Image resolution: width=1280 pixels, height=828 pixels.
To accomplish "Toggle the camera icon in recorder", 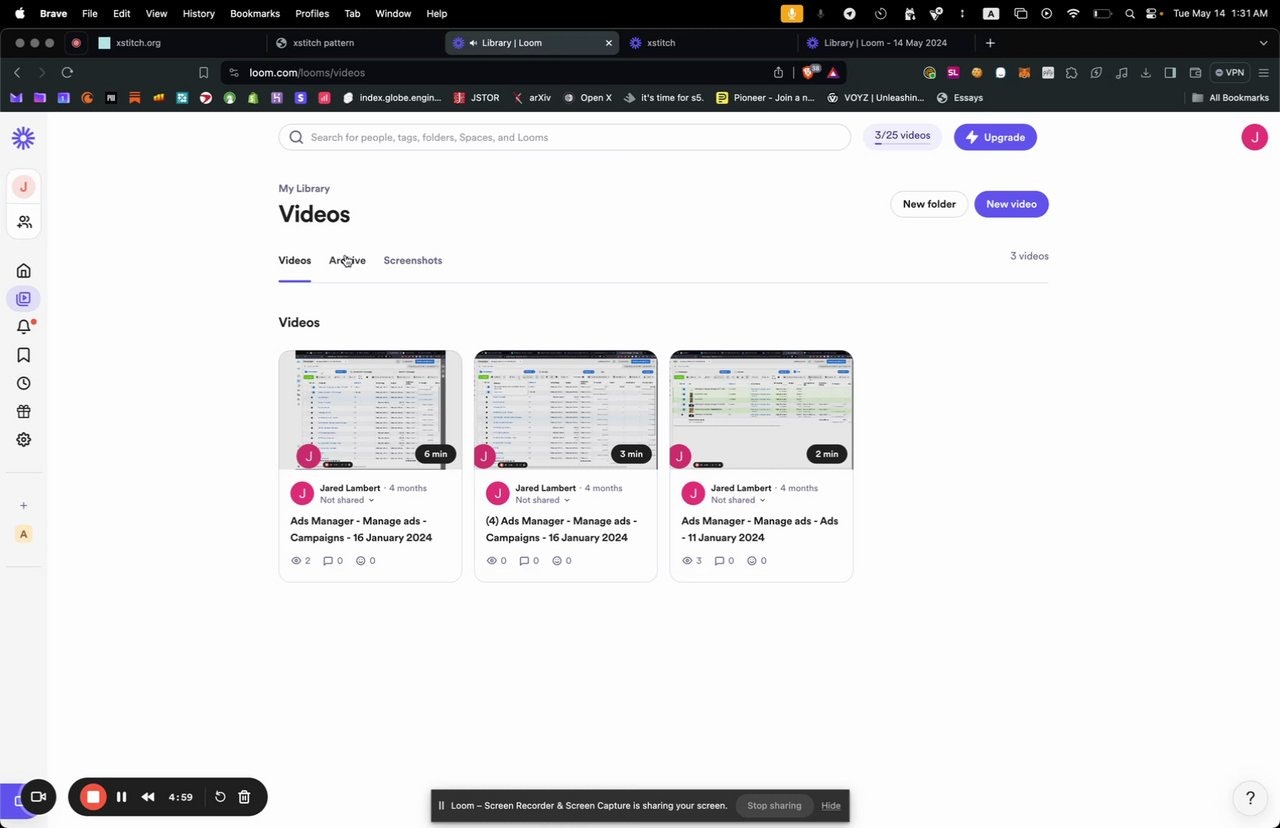I will pos(38,797).
